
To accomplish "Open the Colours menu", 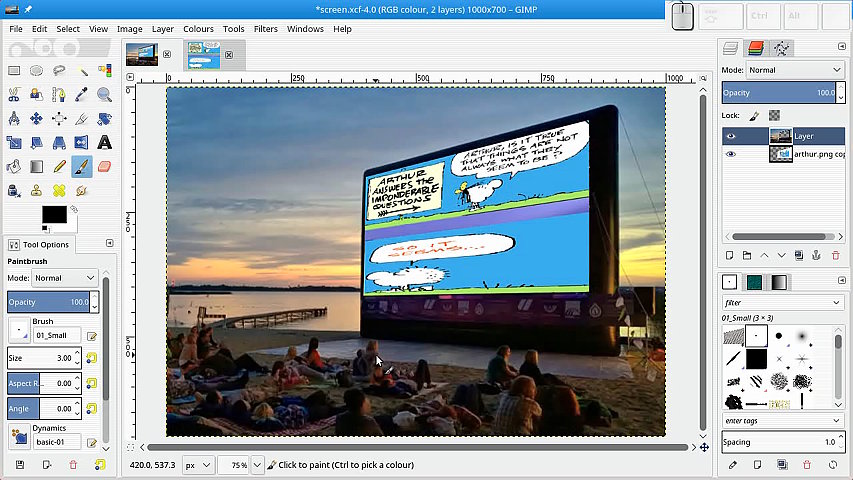I will tap(198, 29).
